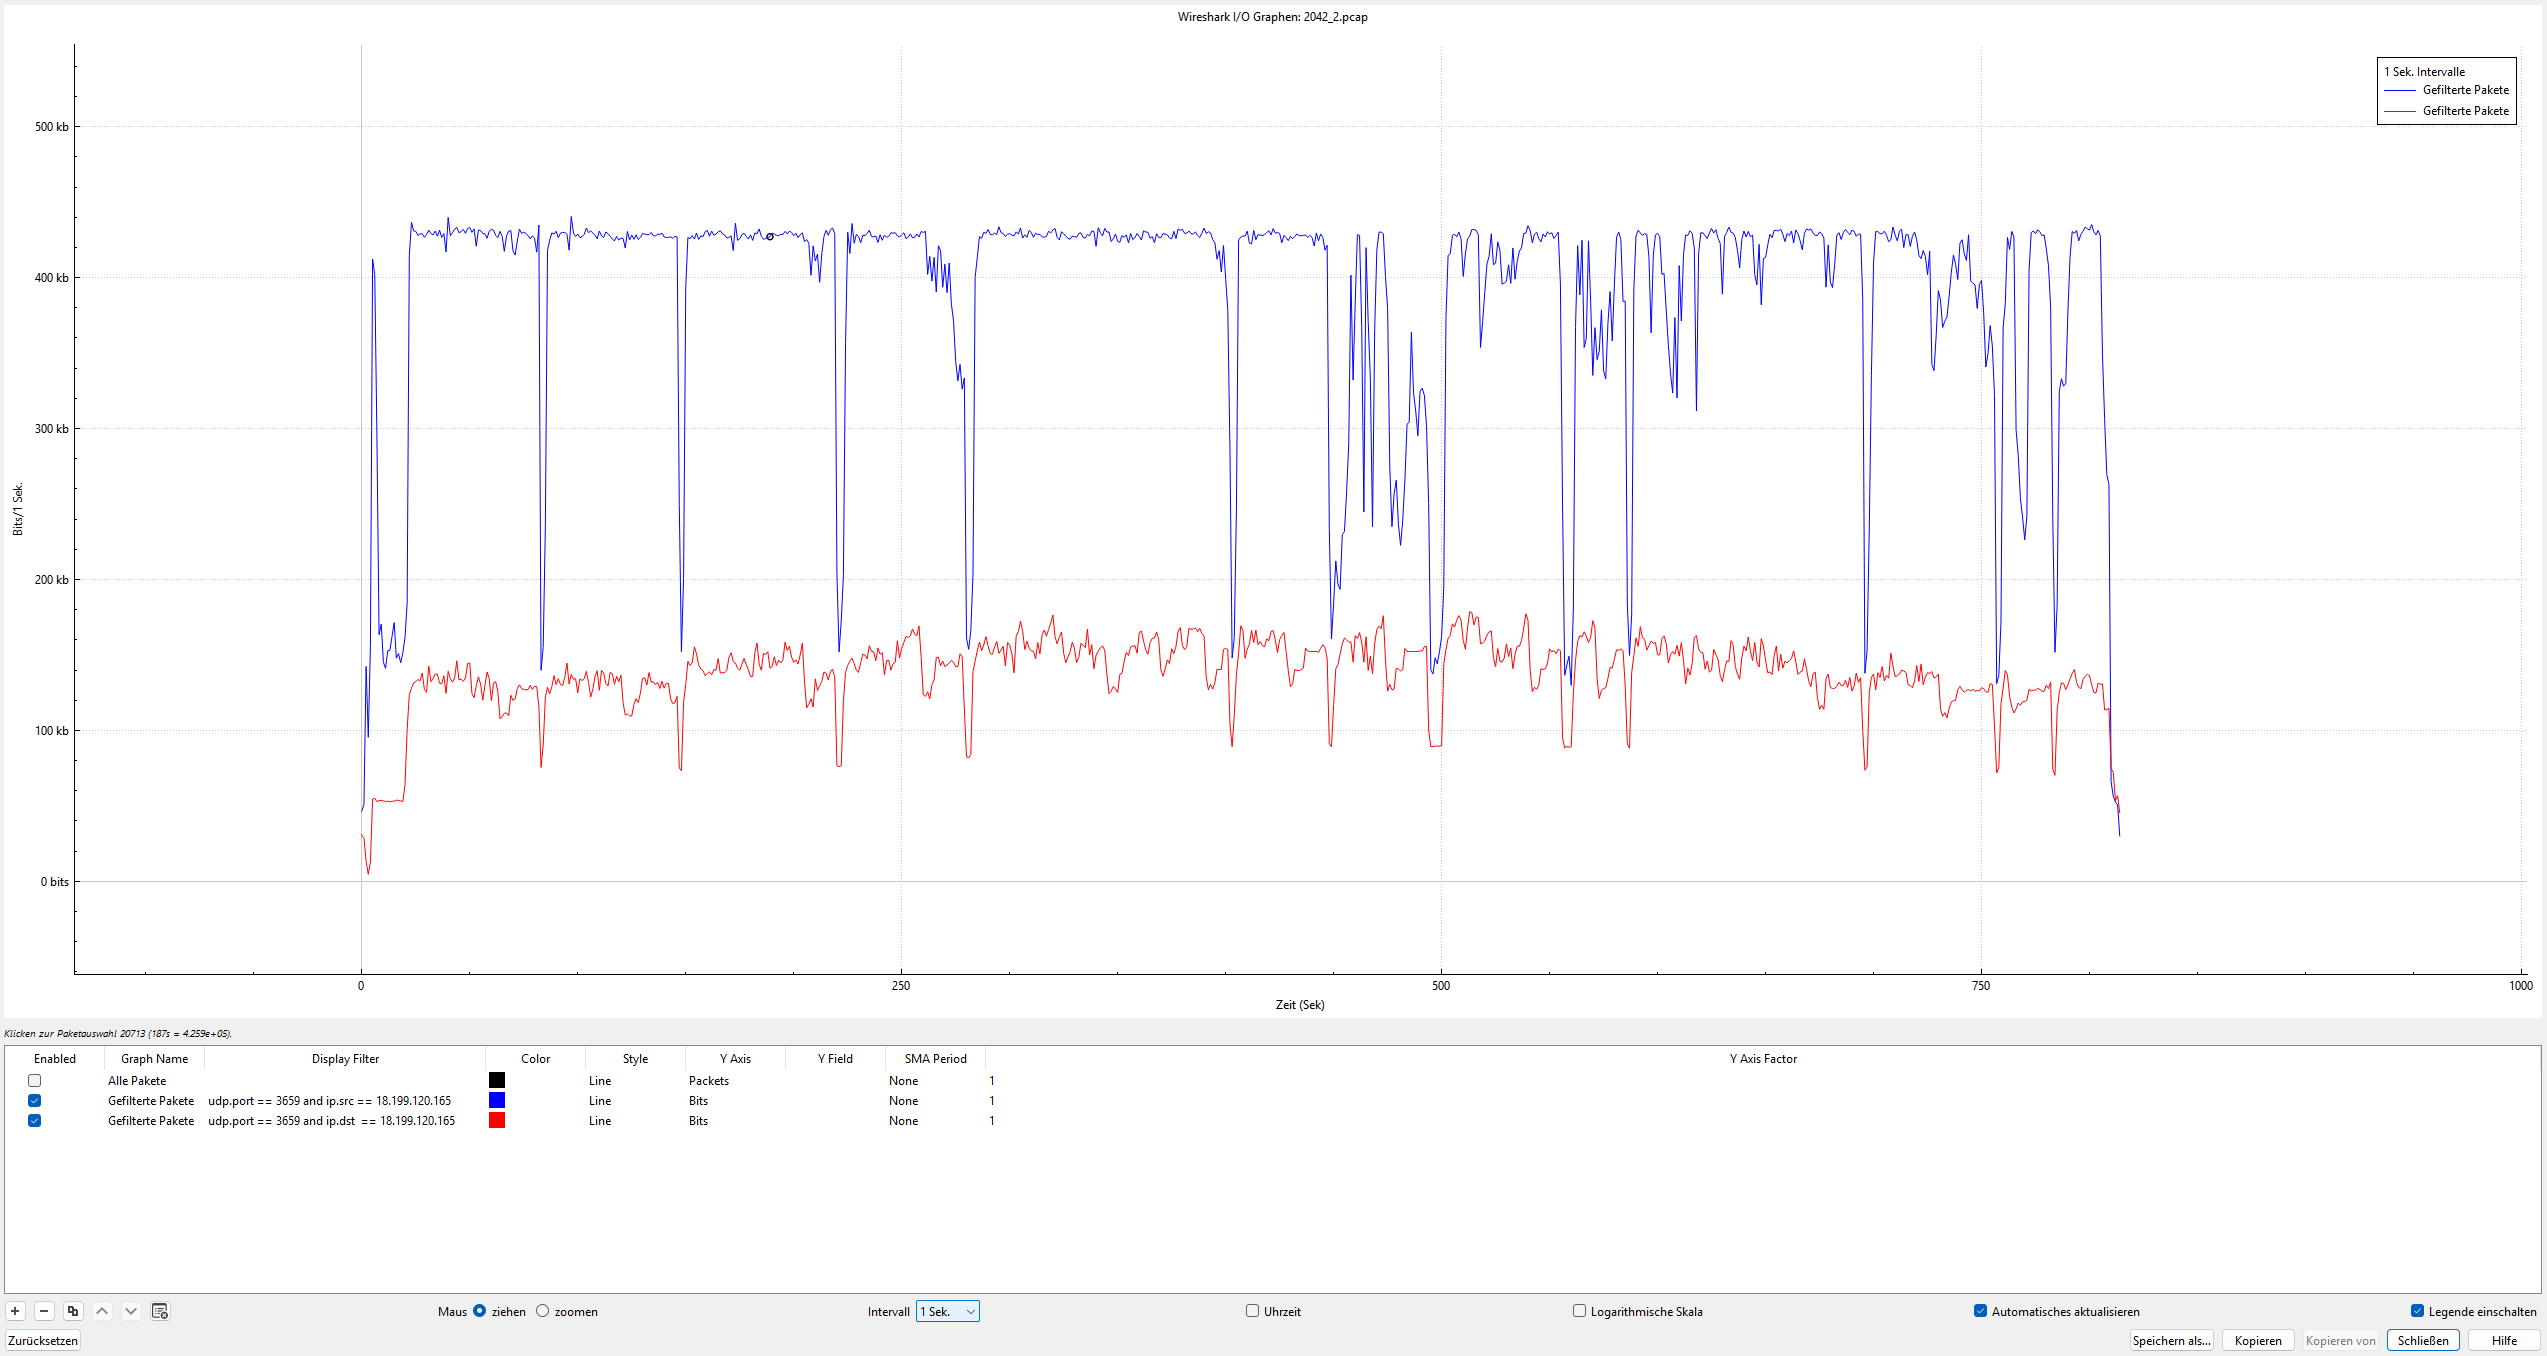Click the minus icon to remove graph
Viewport: 2547px width, 1356px height.
click(x=44, y=1311)
